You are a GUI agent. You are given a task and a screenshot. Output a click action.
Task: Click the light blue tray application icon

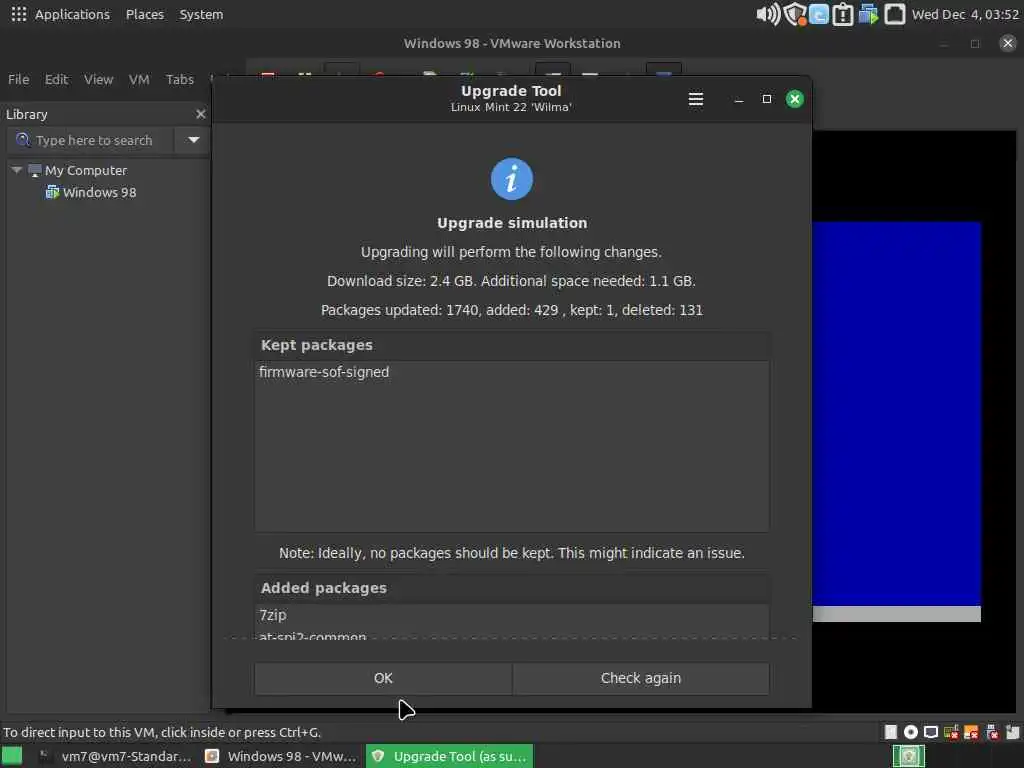tap(819, 14)
